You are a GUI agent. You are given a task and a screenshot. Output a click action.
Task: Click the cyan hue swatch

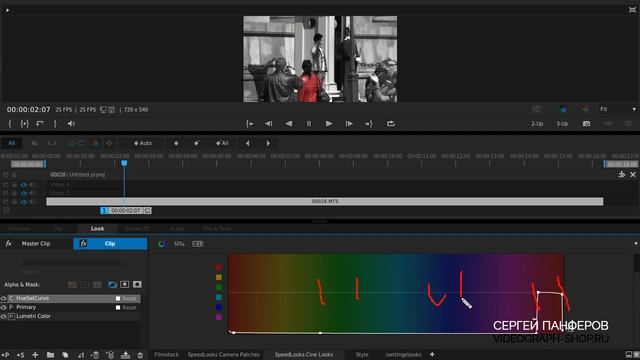[x=219, y=297]
